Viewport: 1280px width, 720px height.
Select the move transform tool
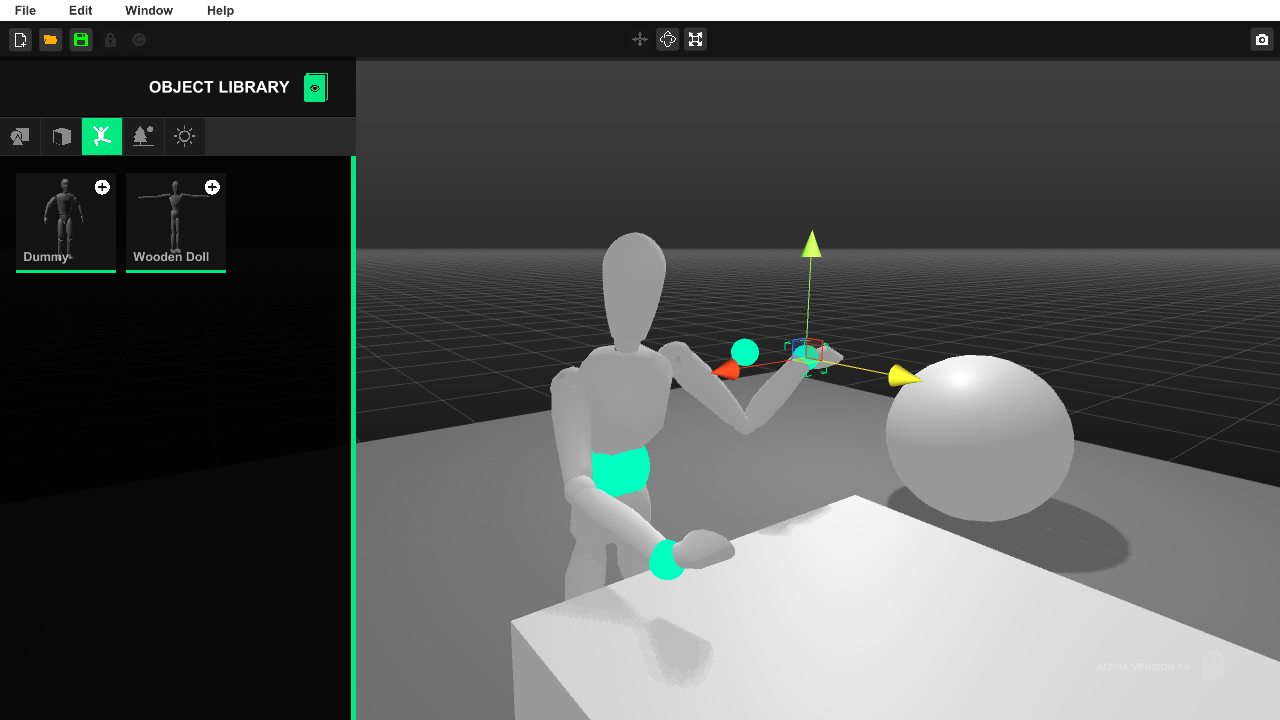click(x=640, y=40)
